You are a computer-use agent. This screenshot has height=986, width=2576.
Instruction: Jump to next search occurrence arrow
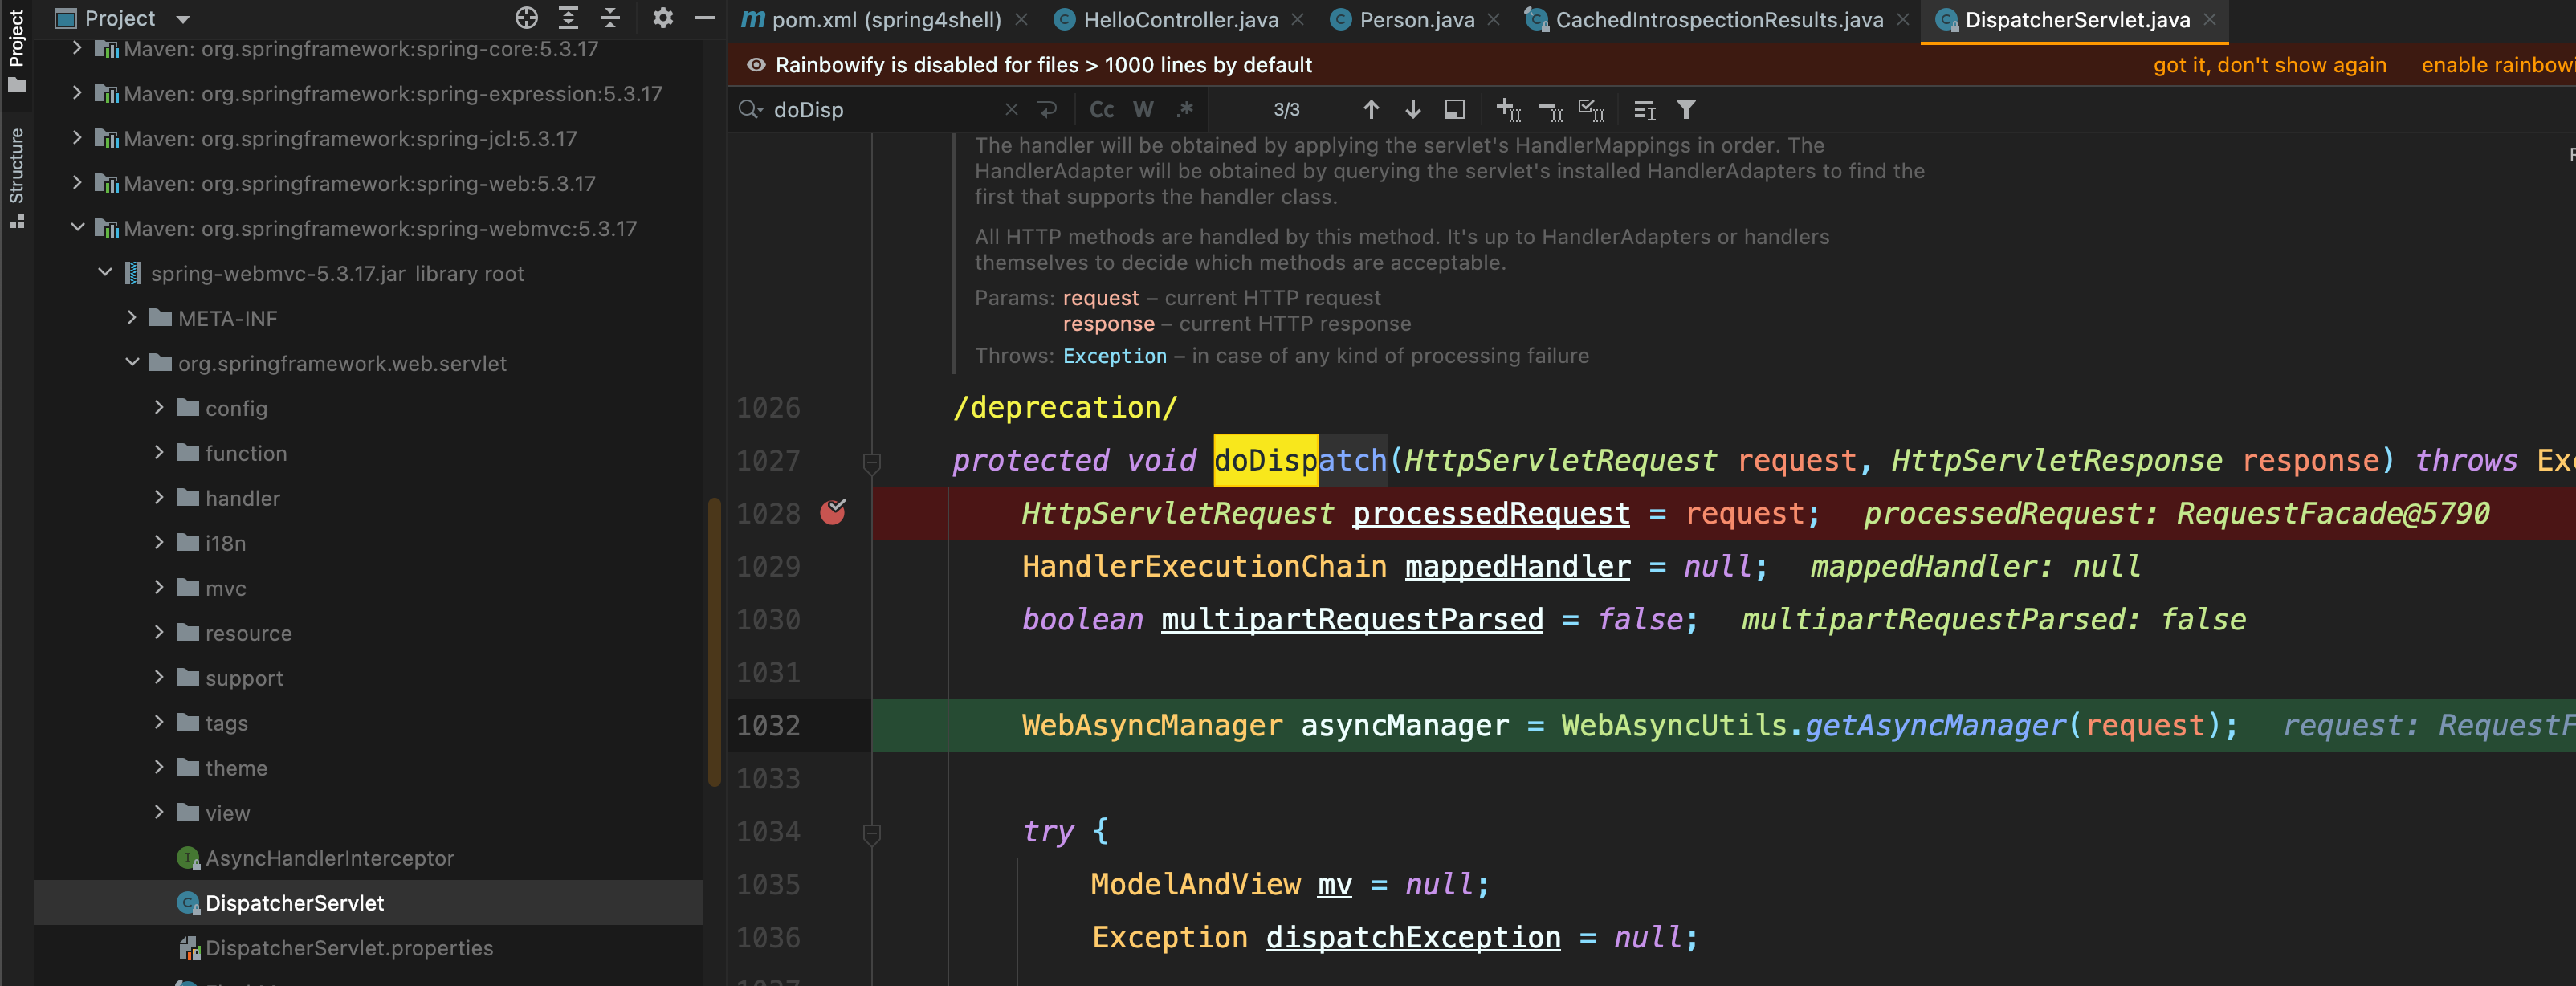(x=1412, y=110)
